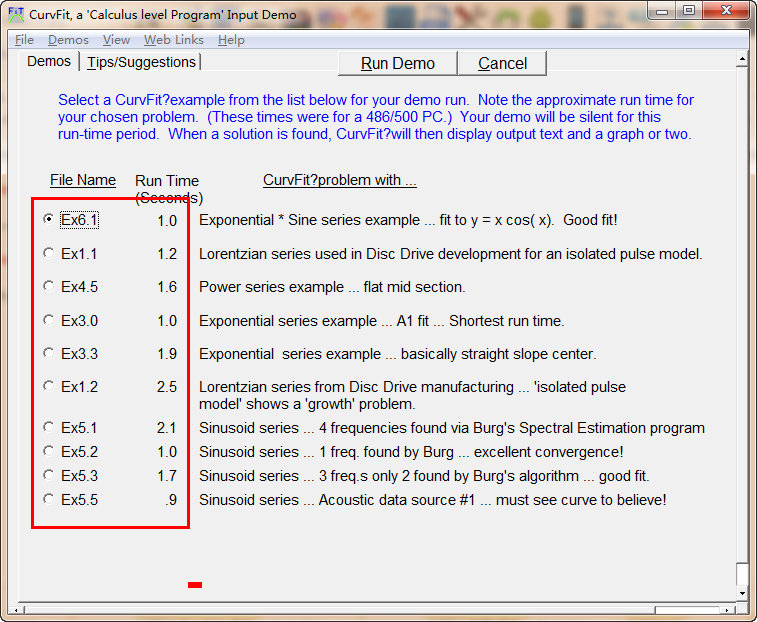Click run time value 1.9 for Ex3.3
The height and width of the screenshot is (622, 757).
click(x=167, y=354)
